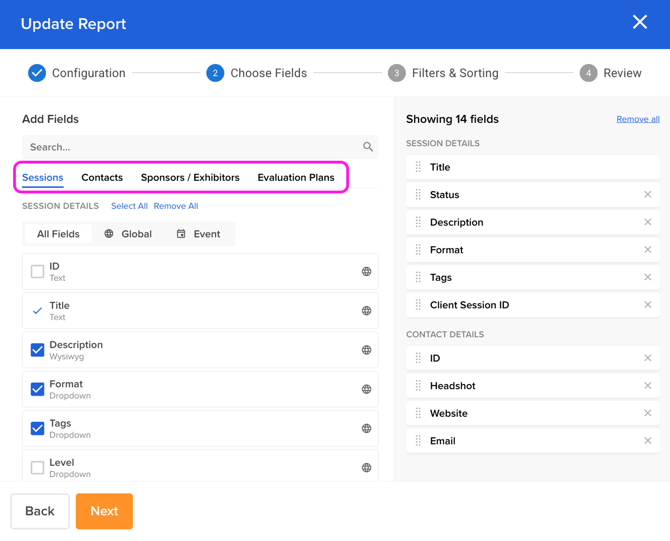Click drag handle beside Client Session ID
Screen dimensions: 670x541
click(x=418, y=305)
